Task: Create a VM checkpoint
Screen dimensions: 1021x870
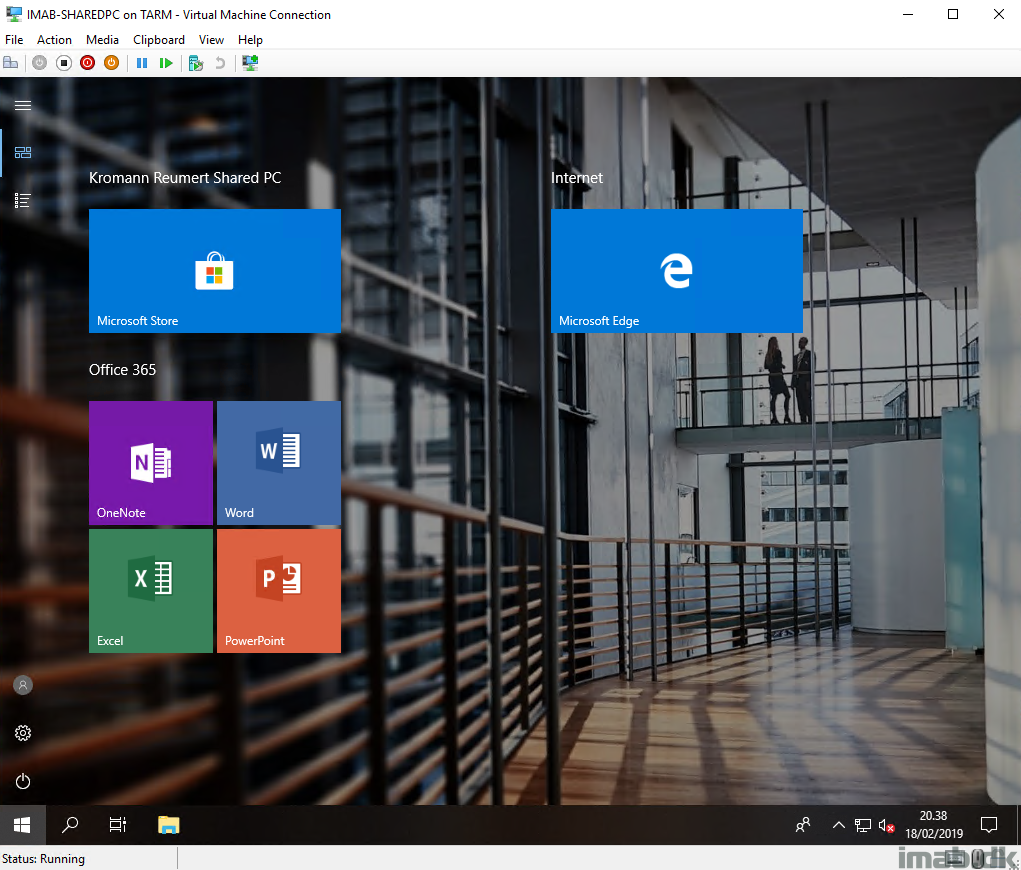Action: 195,63
